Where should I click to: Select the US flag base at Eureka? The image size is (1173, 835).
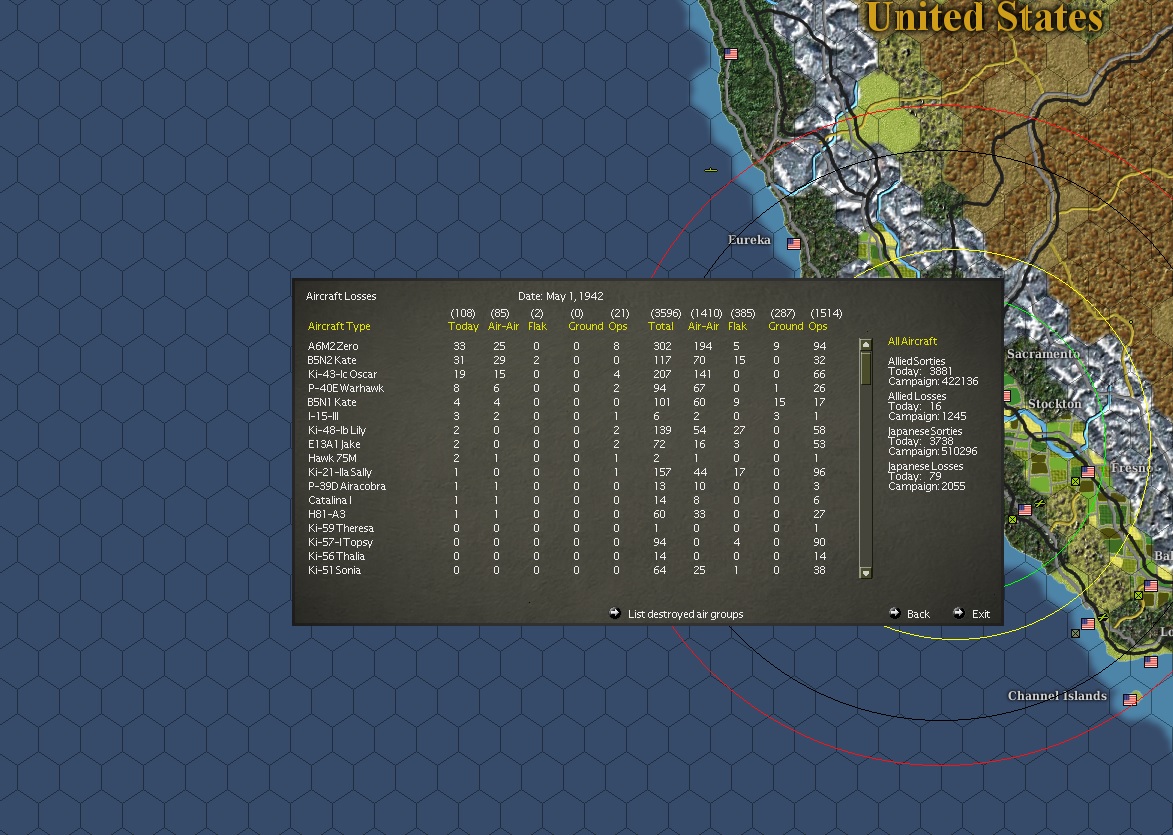point(794,244)
